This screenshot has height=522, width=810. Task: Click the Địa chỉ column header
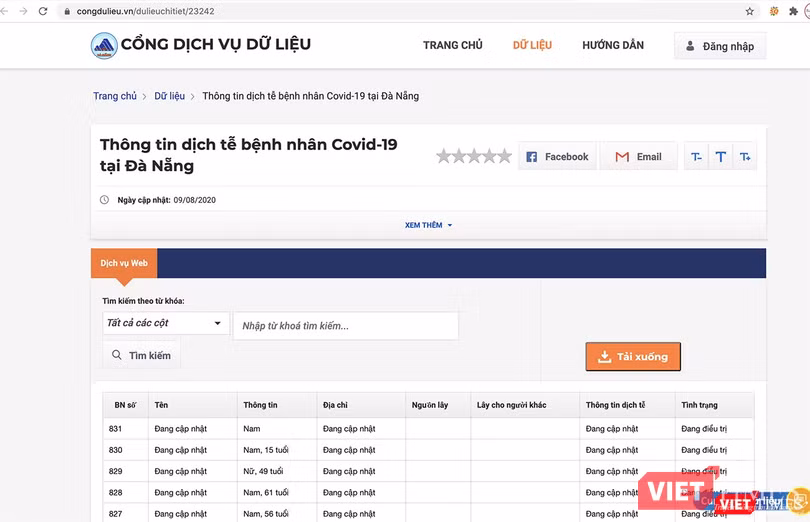click(361, 405)
